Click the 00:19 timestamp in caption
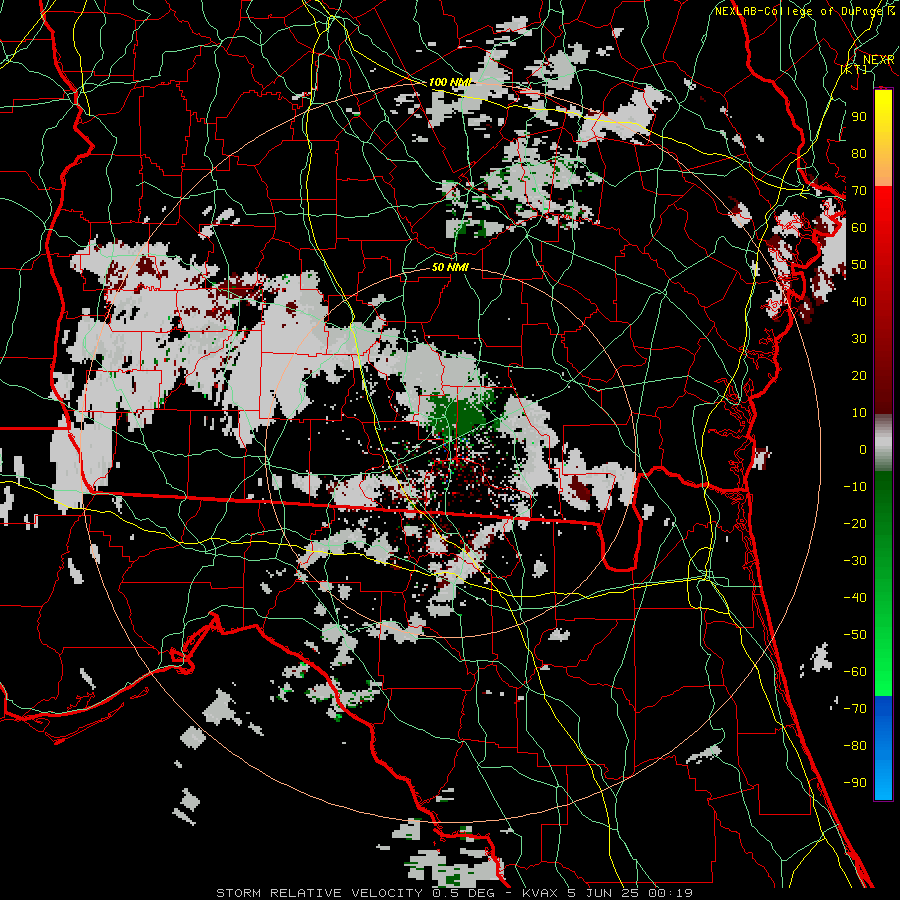900x900 pixels. coord(670,893)
